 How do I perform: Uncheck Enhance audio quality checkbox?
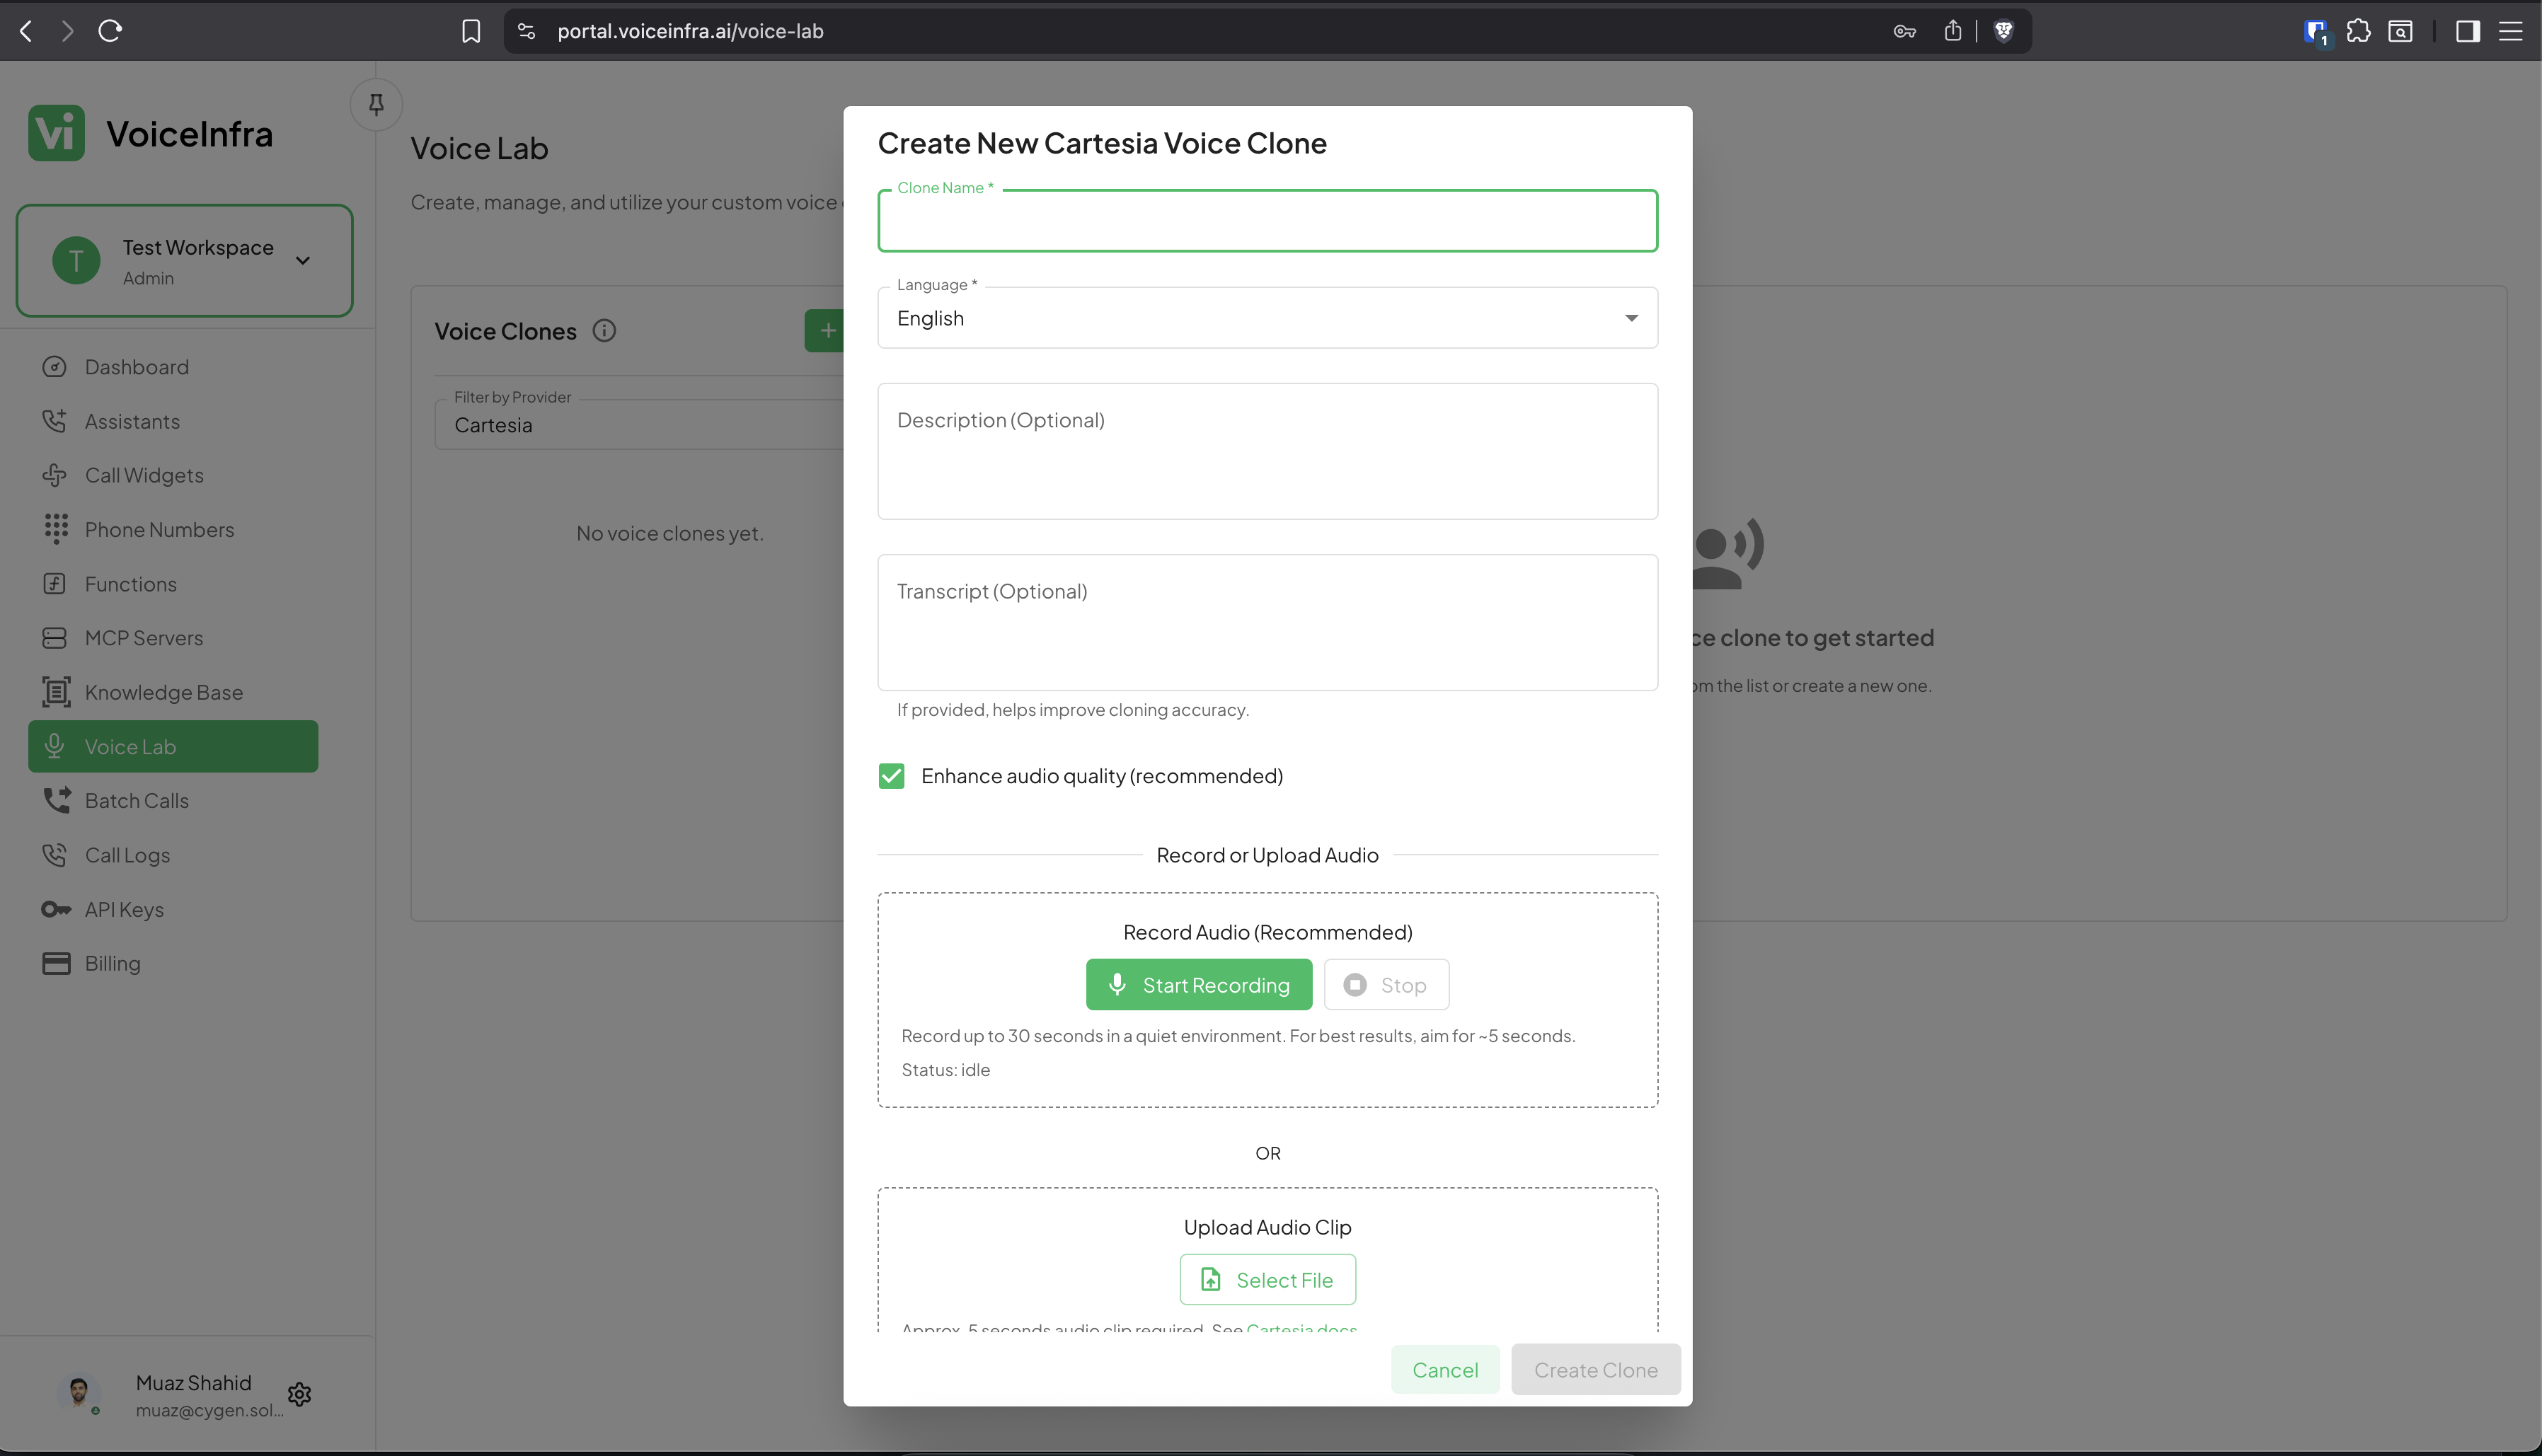[891, 776]
